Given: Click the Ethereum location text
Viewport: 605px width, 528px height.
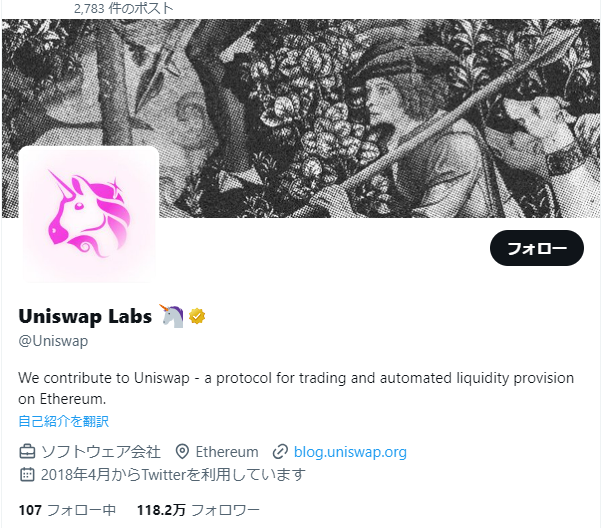Looking at the screenshot, I should tap(227, 452).
